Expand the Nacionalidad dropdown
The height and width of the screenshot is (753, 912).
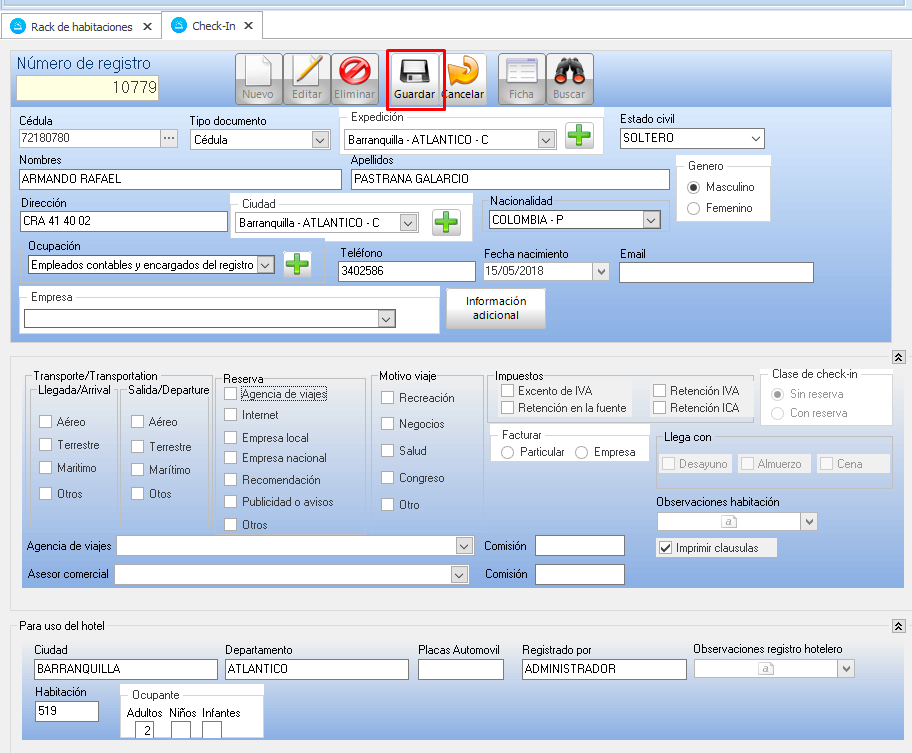click(651, 219)
